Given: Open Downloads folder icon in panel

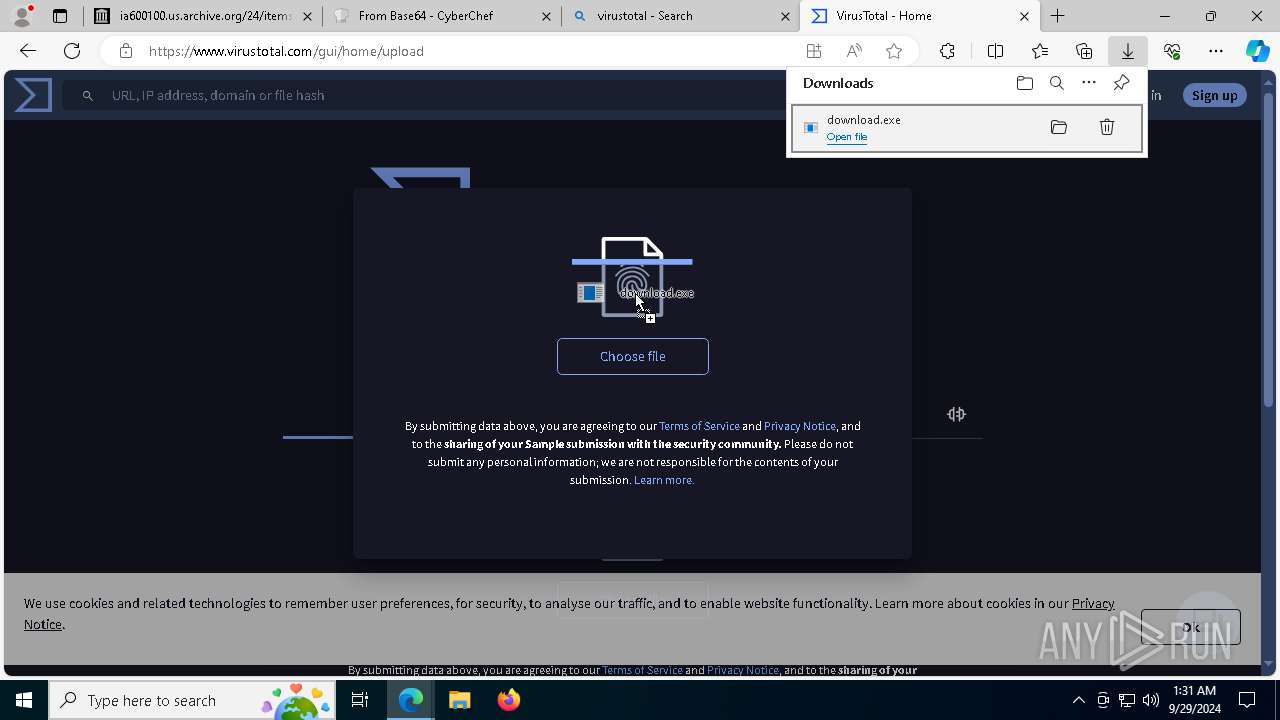Looking at the screenshot, I should click(x=1024, y=83).
